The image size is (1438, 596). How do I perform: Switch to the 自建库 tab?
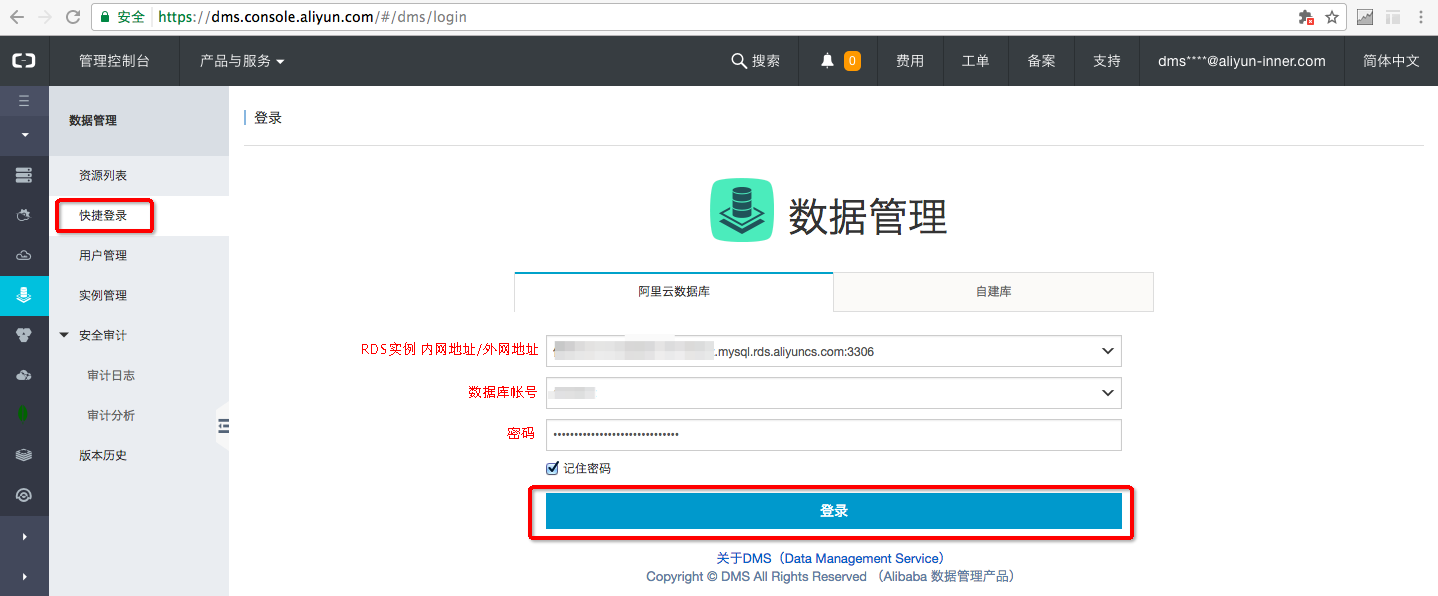coord(993,292)
